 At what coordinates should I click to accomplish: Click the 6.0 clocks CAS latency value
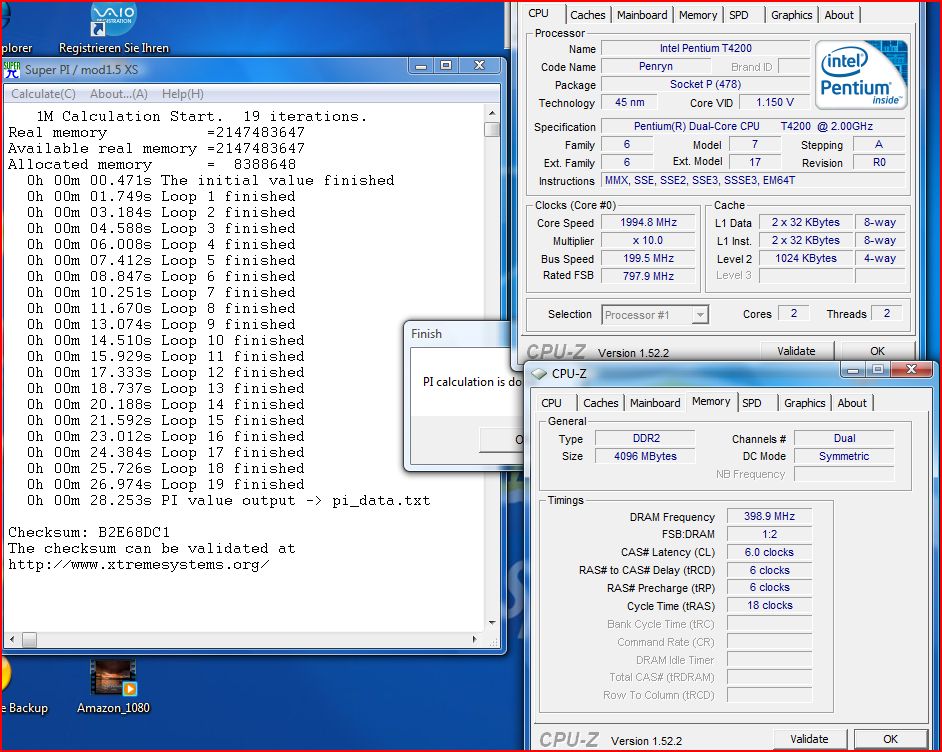(769, 552)
